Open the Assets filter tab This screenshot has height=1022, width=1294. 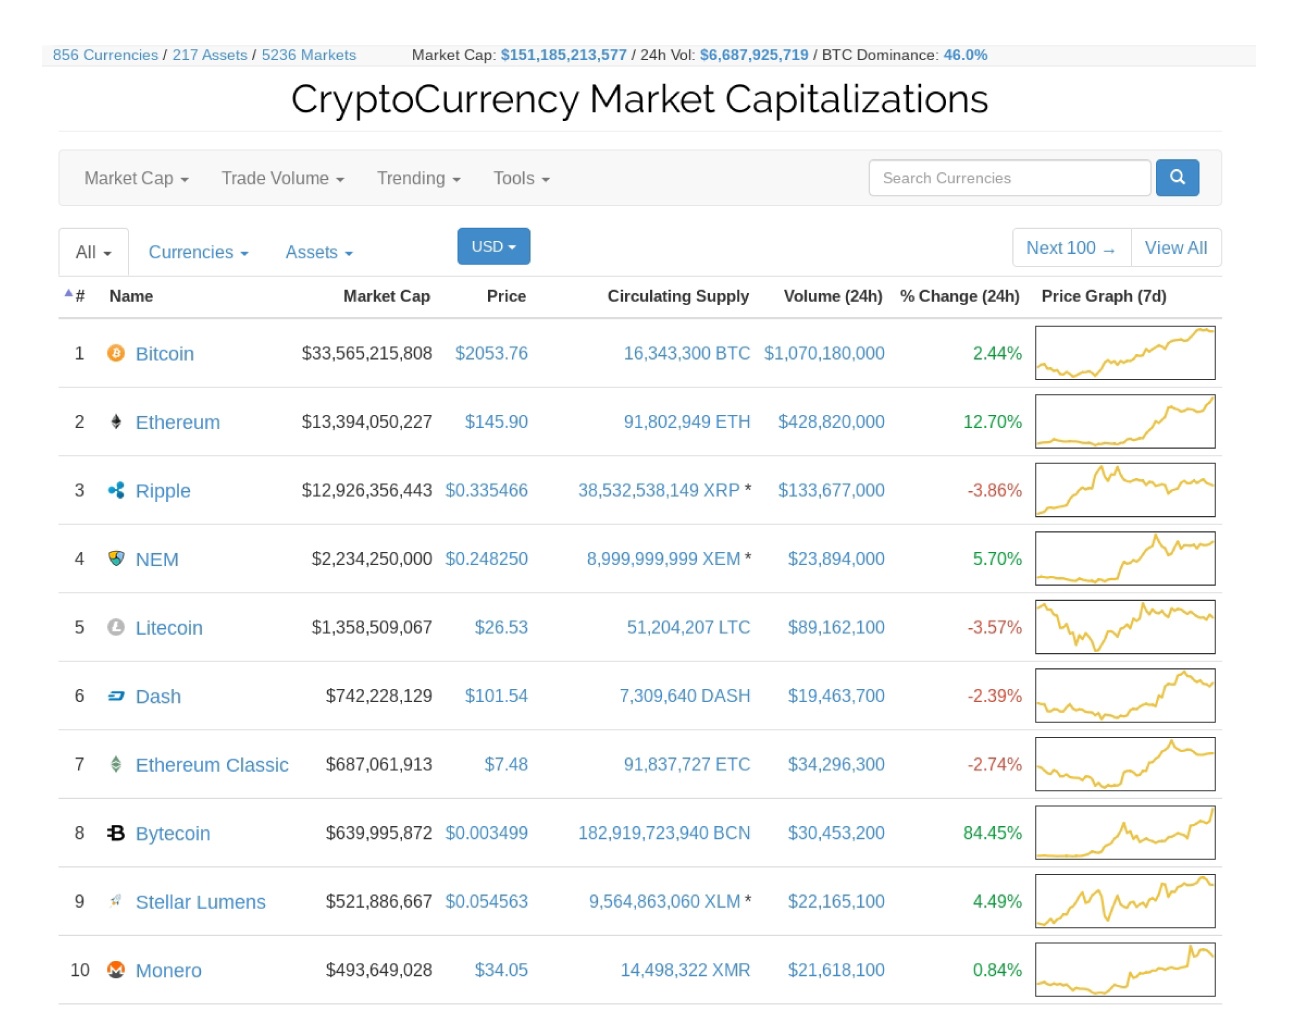(x=319, y=252)
